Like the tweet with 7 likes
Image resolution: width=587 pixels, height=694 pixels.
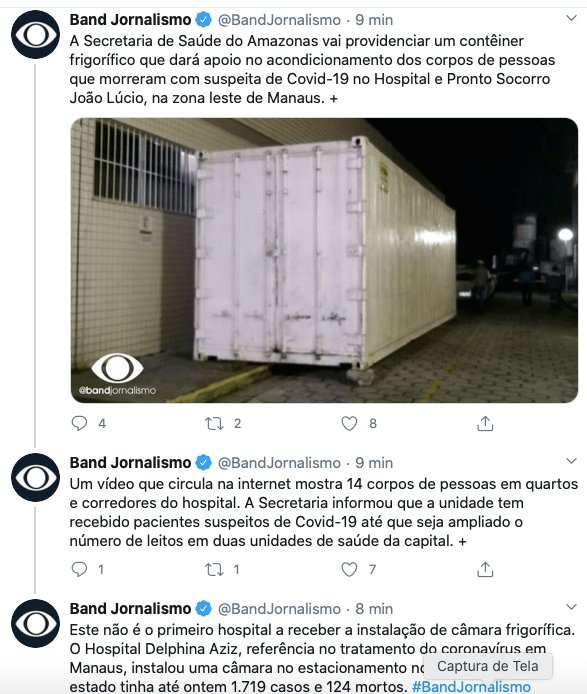[x=349, y=569]
